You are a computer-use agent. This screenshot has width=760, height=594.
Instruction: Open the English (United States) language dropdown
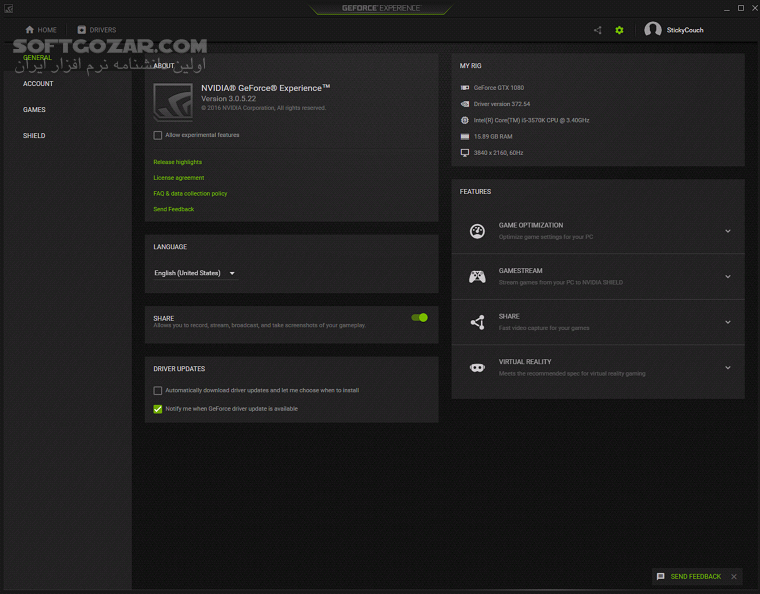click(x=195, y=273)
